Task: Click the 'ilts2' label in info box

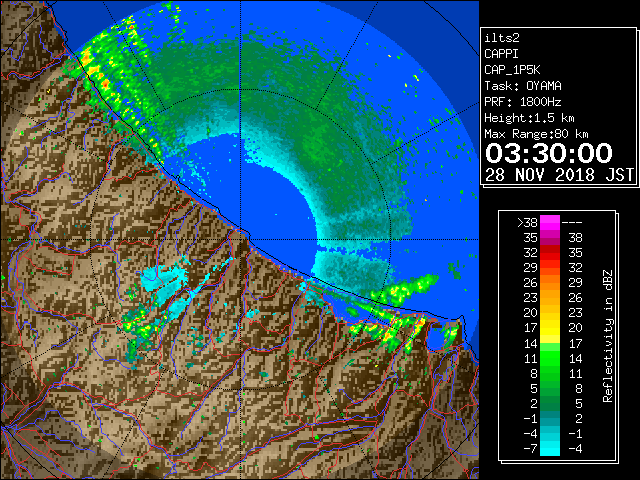Action: pos(502,38)
